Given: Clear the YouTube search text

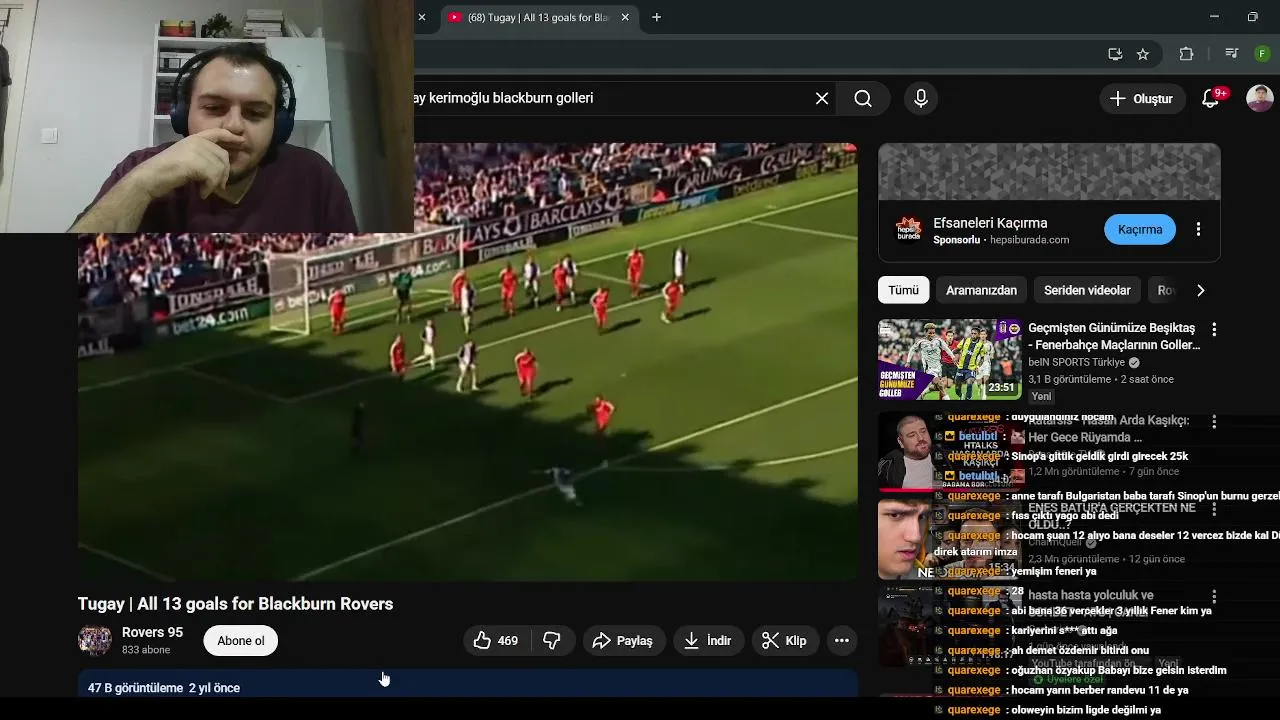Looking at the screenshot, I should 821,98.
